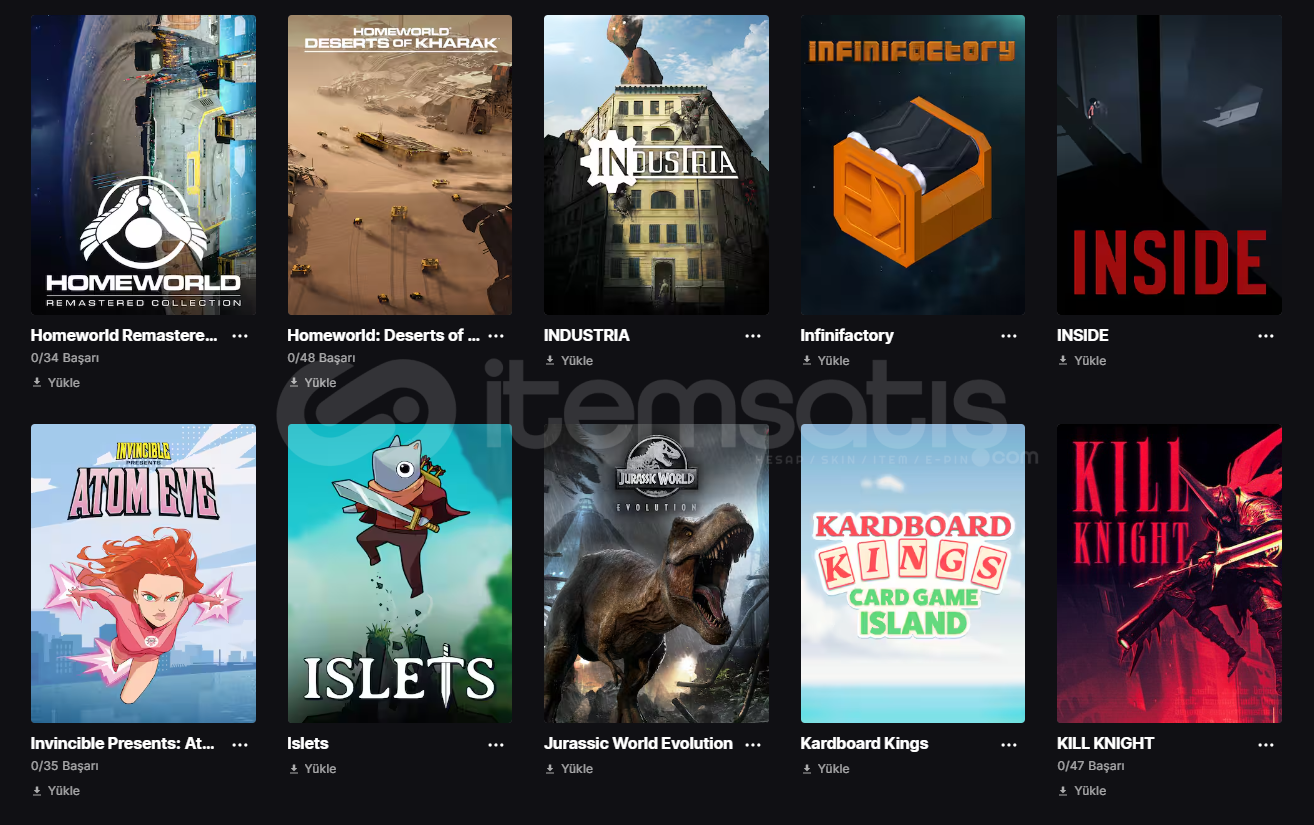Click the download icon under Kardboard Kings
Image resolution: width=1314 pixels, height=825 pixels.
point(807,769)
